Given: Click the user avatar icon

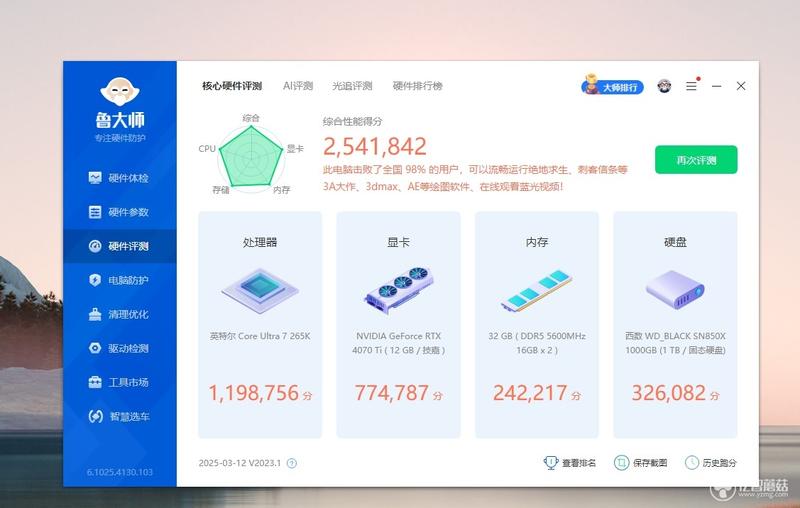Looking at the screenshot, I should 664,86.
